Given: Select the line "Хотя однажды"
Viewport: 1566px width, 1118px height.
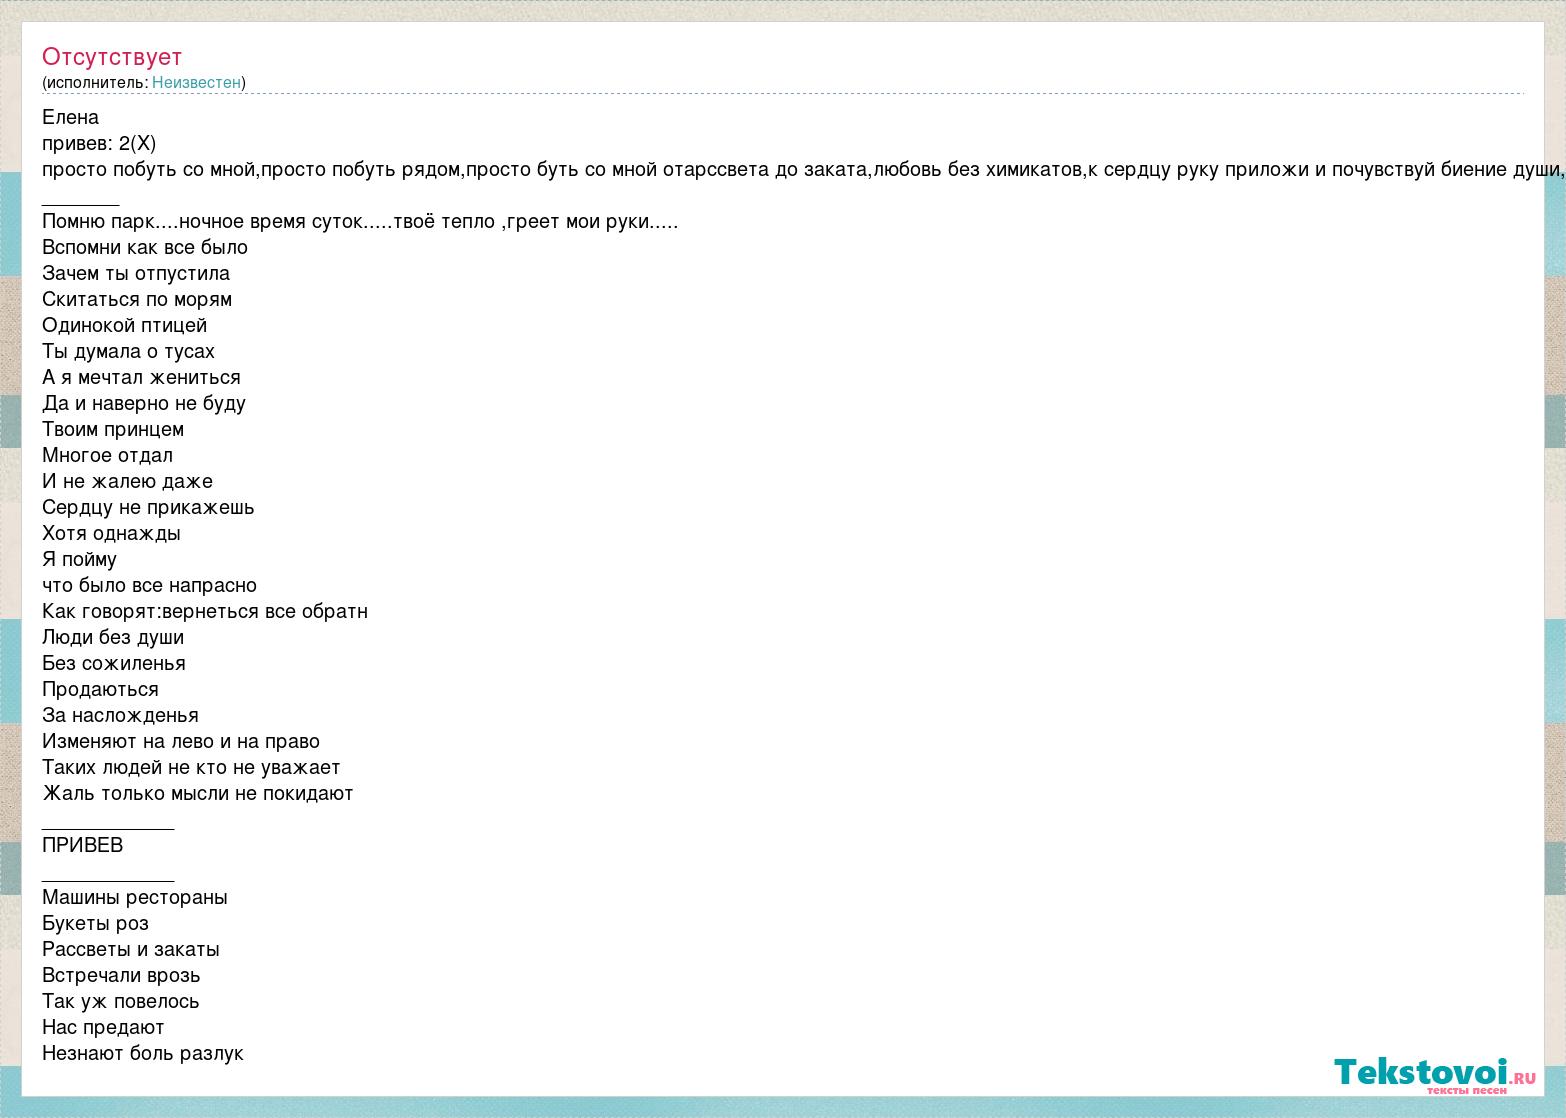Looking at the screenshot, I should point(111,533).
